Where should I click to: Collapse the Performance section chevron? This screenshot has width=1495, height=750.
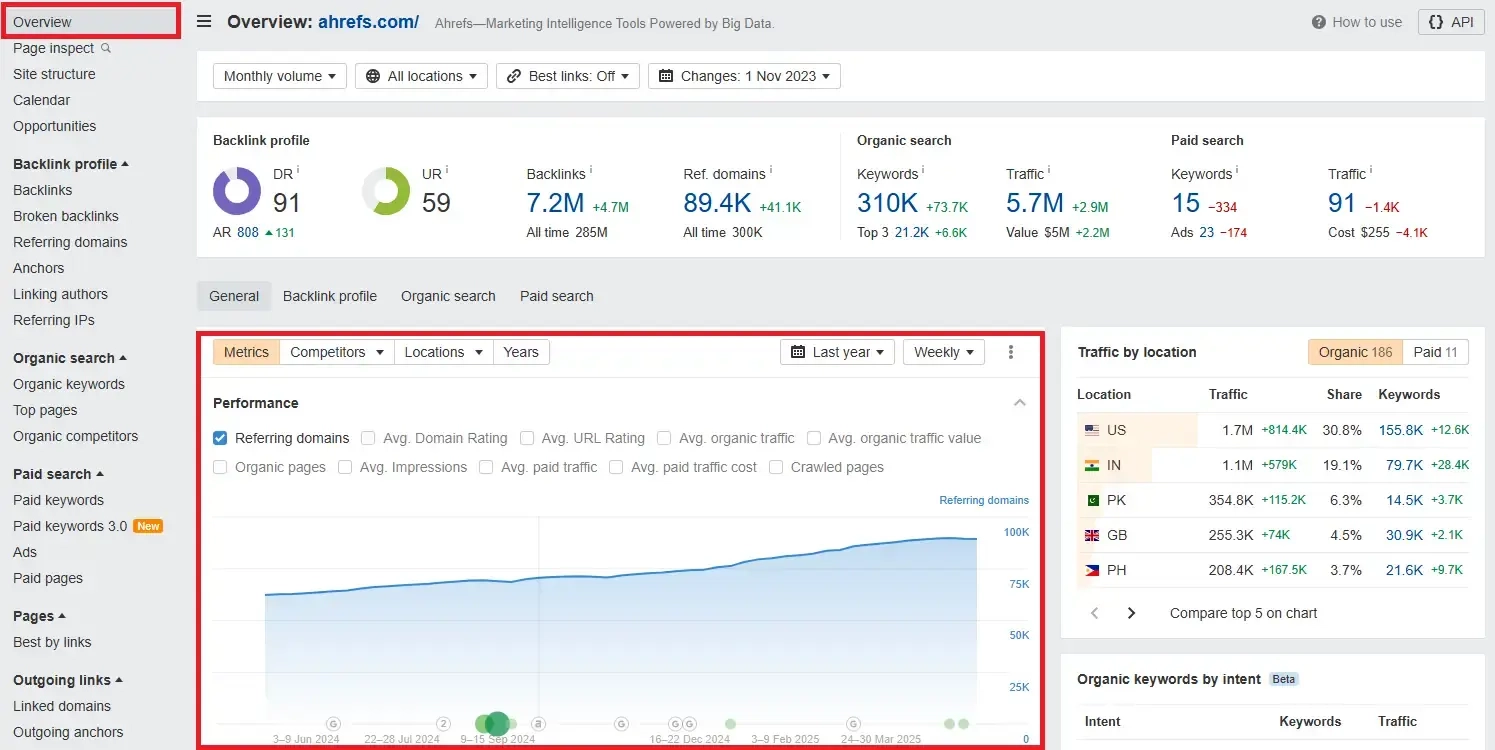pos(1019,403)
